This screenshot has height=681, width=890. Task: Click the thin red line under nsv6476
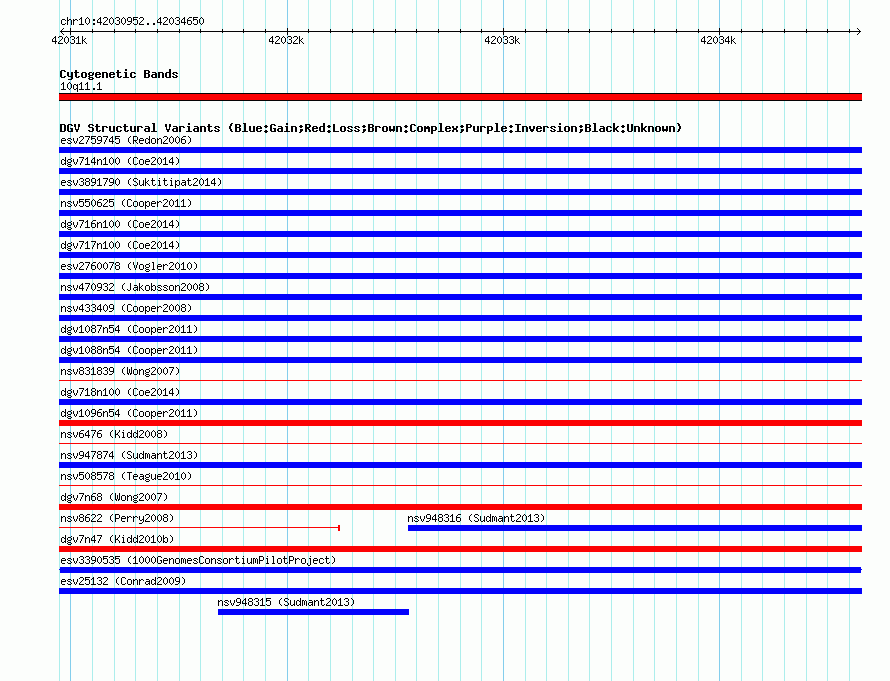(x=460, y=443)
